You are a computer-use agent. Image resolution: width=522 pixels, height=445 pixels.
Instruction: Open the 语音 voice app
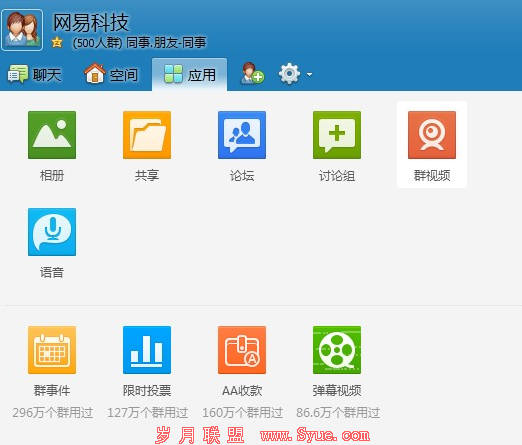click(x=52, y=232)
